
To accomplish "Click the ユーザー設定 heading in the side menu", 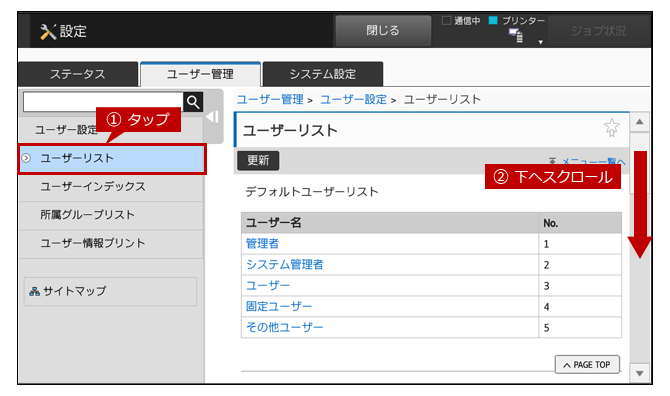I will coord(66,130).
